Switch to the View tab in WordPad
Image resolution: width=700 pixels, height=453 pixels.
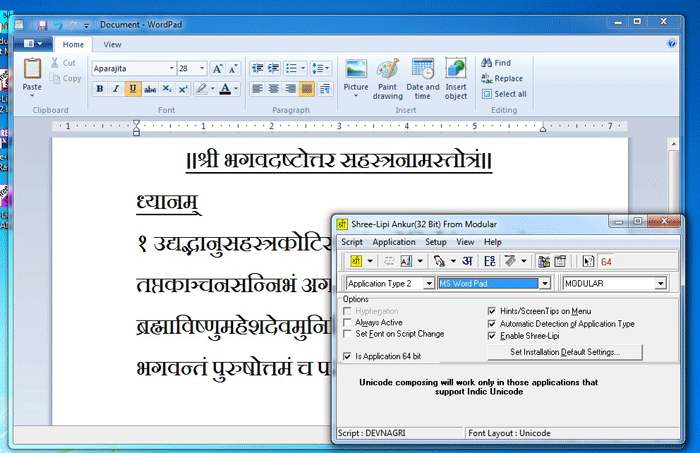click(x=112, y=45)
